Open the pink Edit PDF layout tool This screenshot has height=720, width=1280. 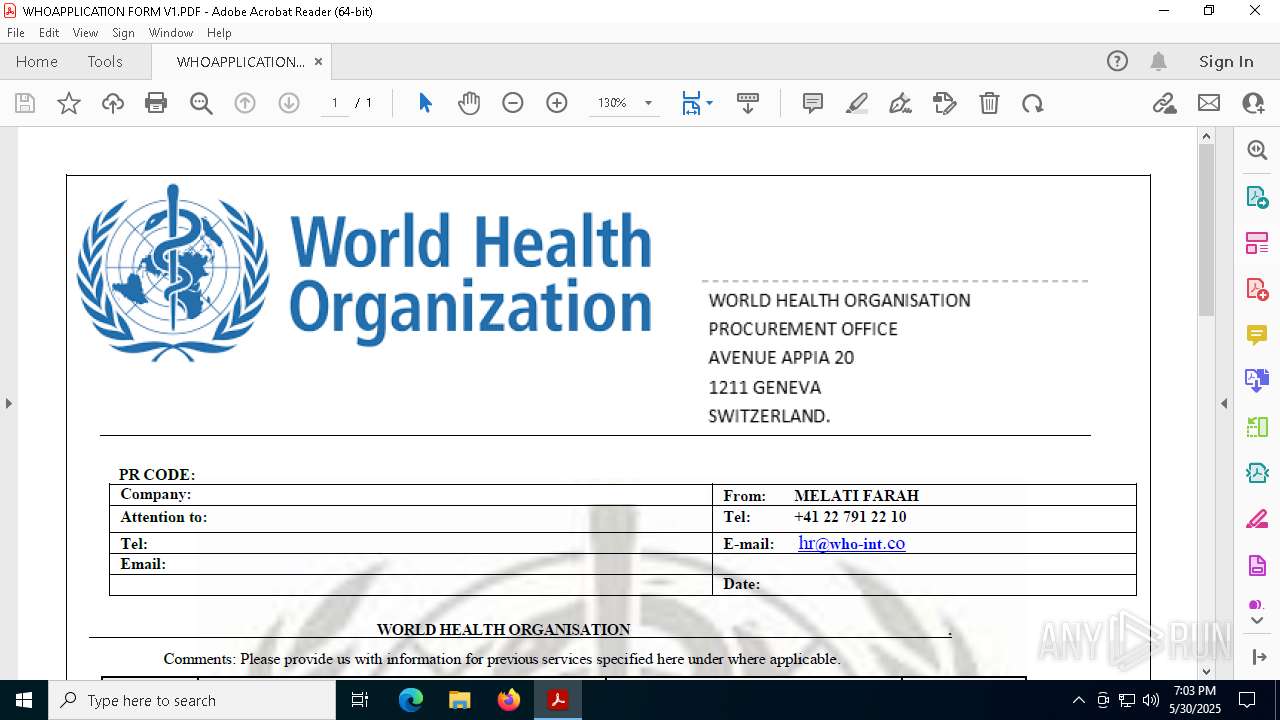tap(1257, 243)
